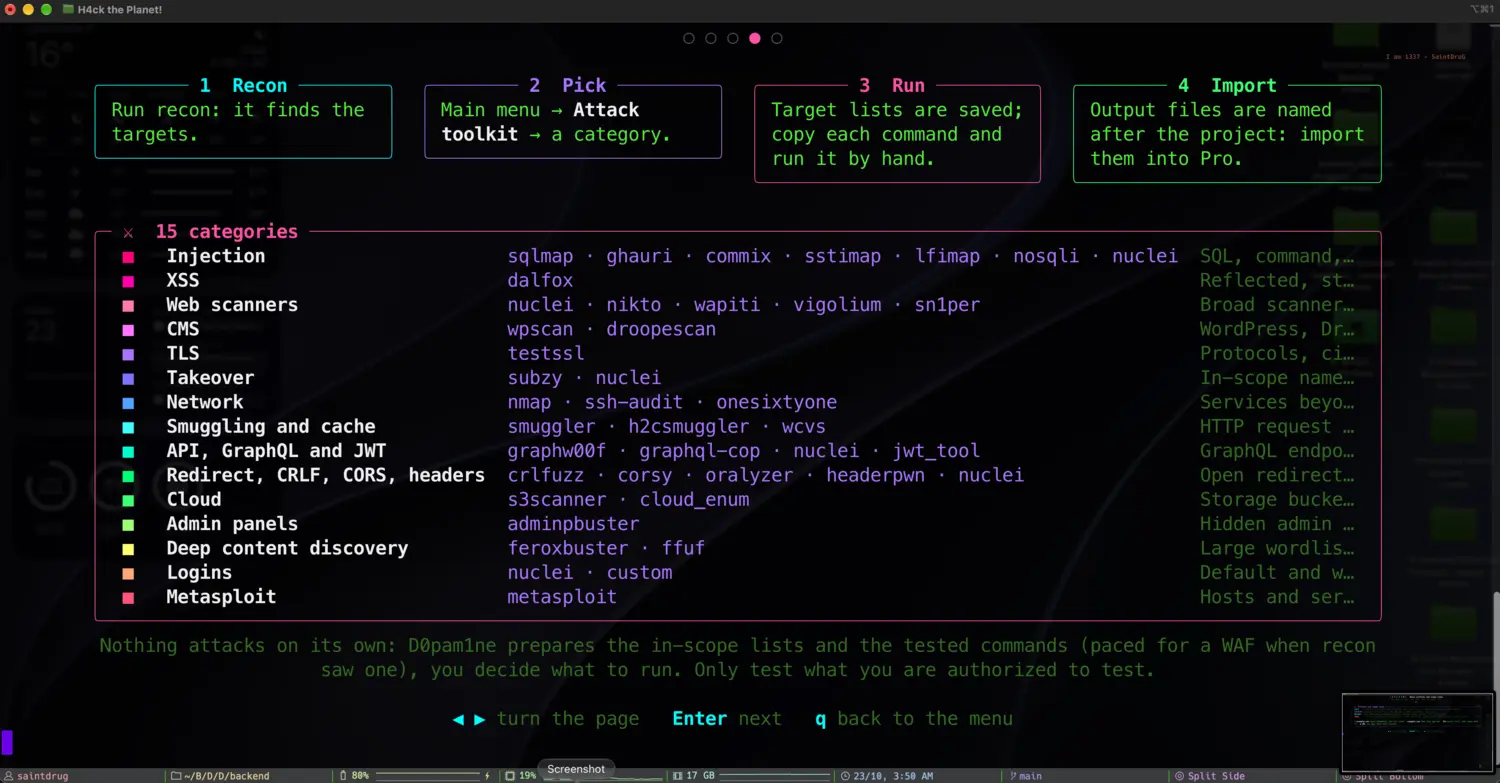The width and height of the screenshot is (1500, 783).
Task: Select the Admin panels category row
Action: tap(738, 524)
